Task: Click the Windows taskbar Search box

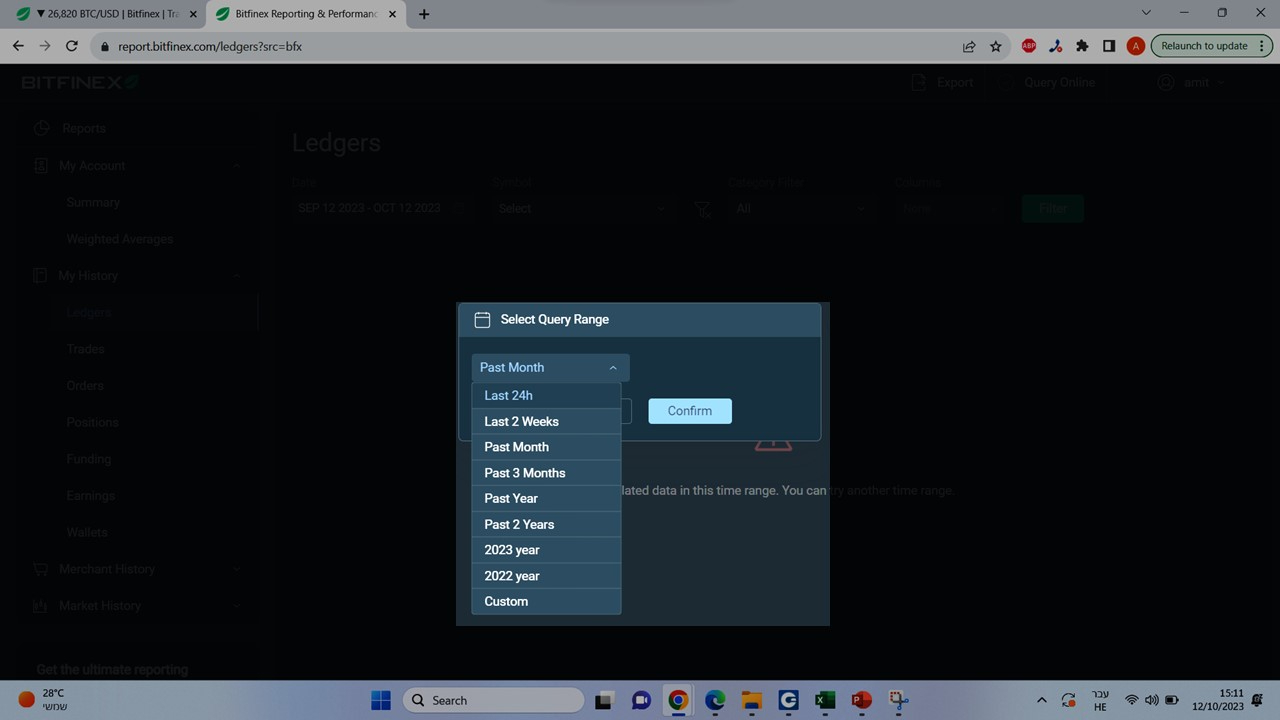Action: tap(494, 700)
